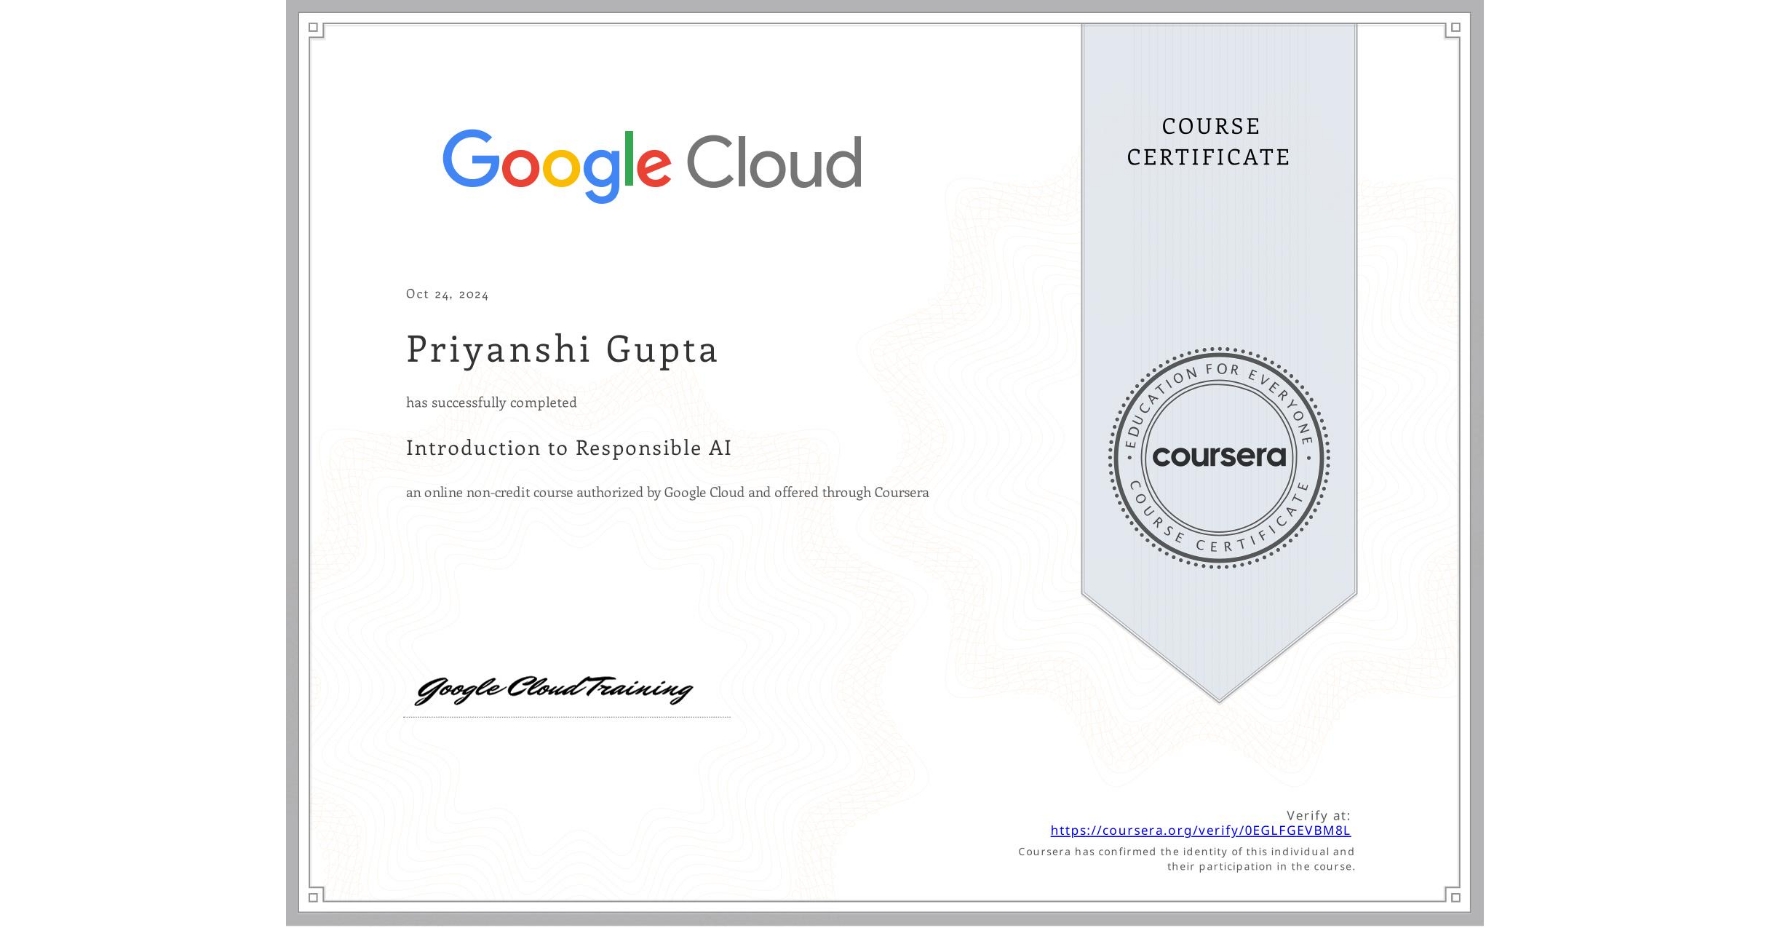Click the Google Cloud Training signature

pos(555,689)
